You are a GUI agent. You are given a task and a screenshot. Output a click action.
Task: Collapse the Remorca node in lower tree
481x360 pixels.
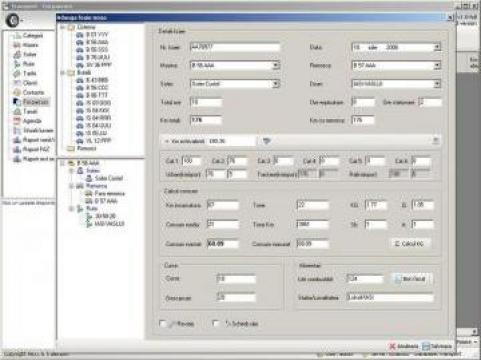[71, 186]
